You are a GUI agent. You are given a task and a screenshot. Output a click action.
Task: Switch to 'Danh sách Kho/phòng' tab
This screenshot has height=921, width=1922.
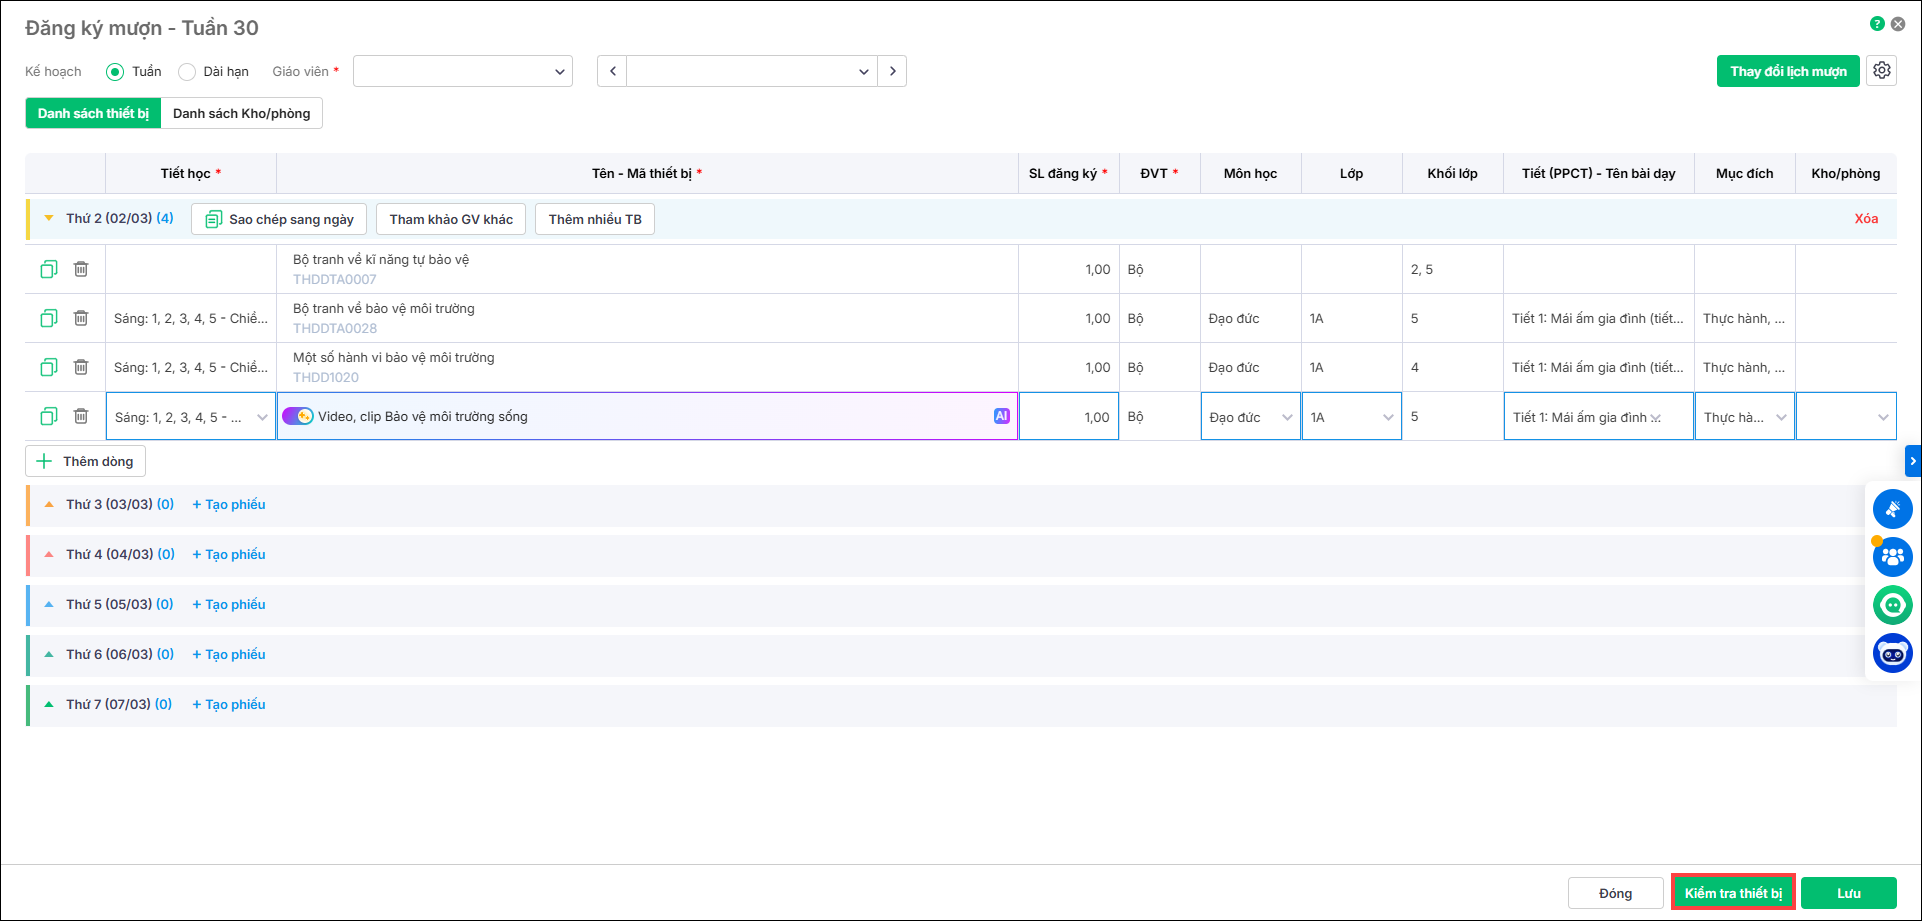241,113
